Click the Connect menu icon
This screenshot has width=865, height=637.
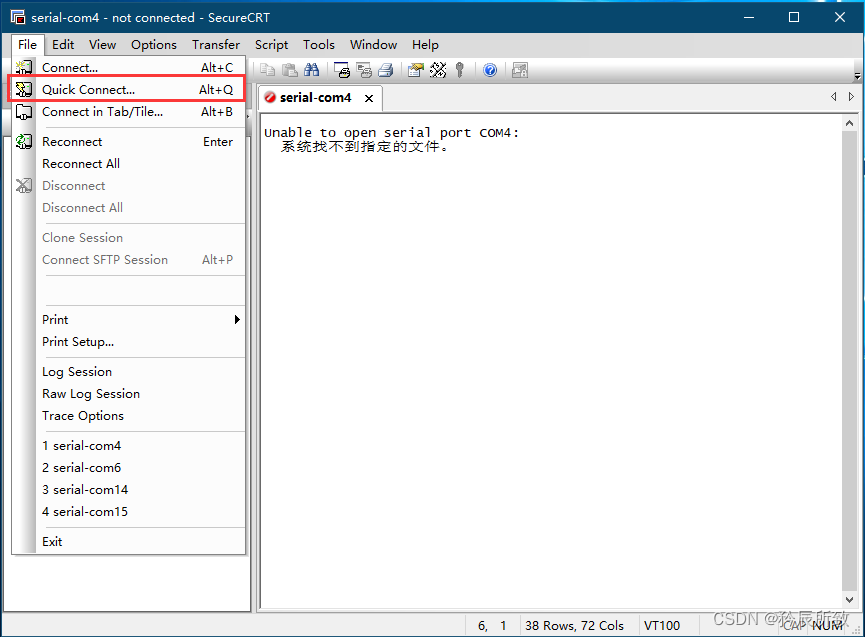tap(24, 67)
